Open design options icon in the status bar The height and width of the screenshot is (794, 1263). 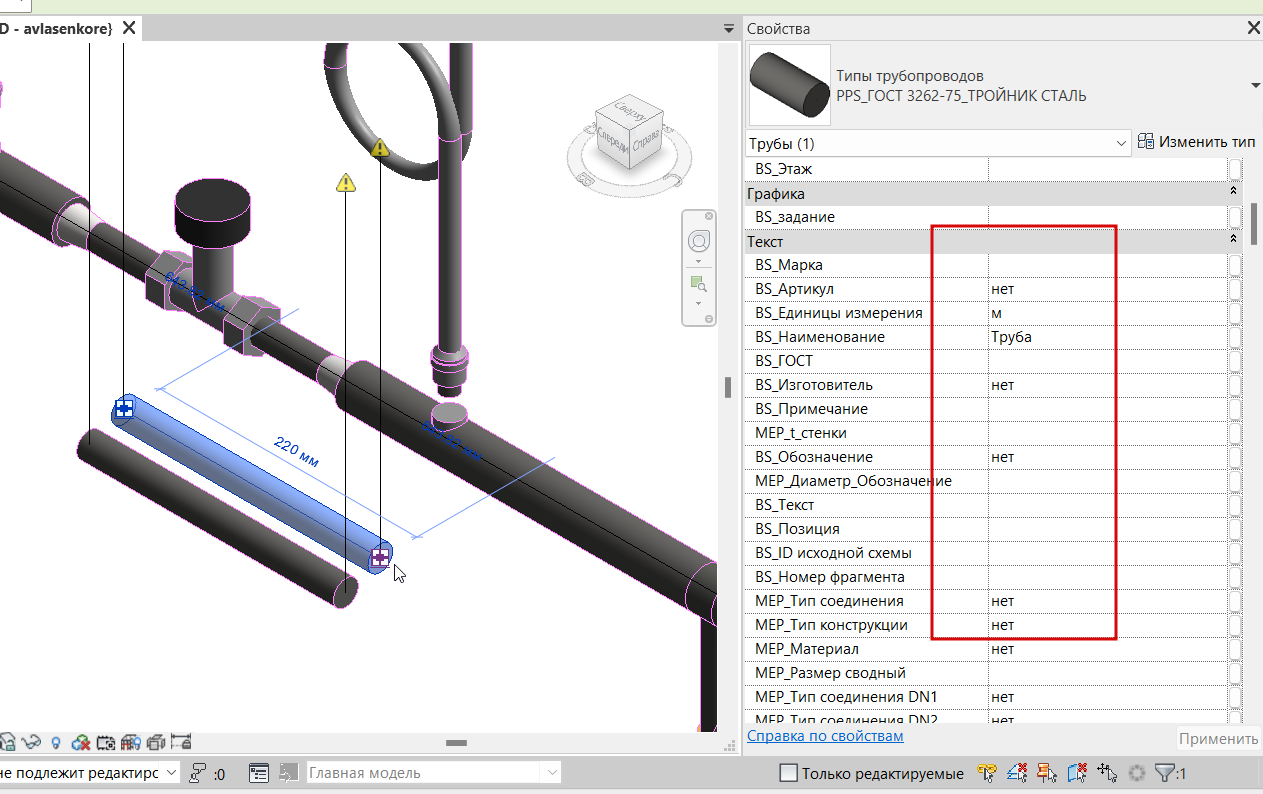tap(260, 773)
